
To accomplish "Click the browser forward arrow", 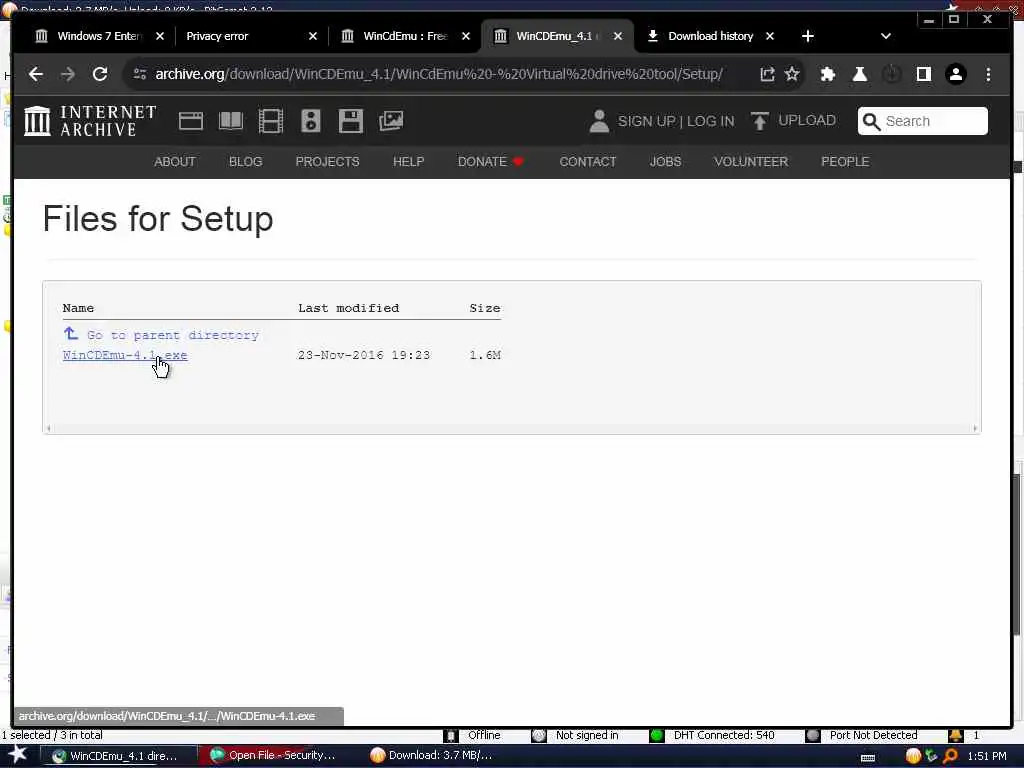I will coord(68,74).
